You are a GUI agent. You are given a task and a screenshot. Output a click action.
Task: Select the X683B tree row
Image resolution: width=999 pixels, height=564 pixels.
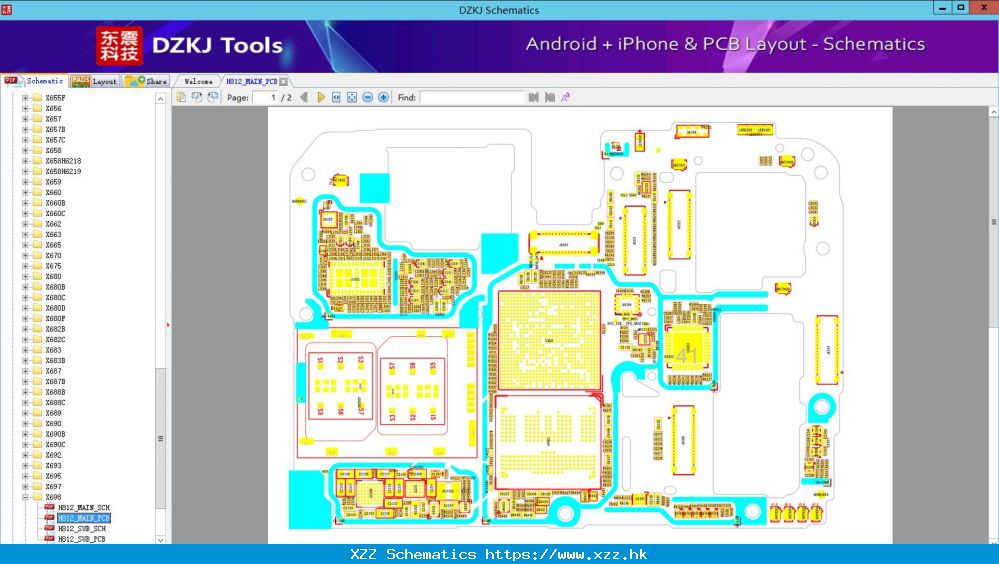pos(55,361)
